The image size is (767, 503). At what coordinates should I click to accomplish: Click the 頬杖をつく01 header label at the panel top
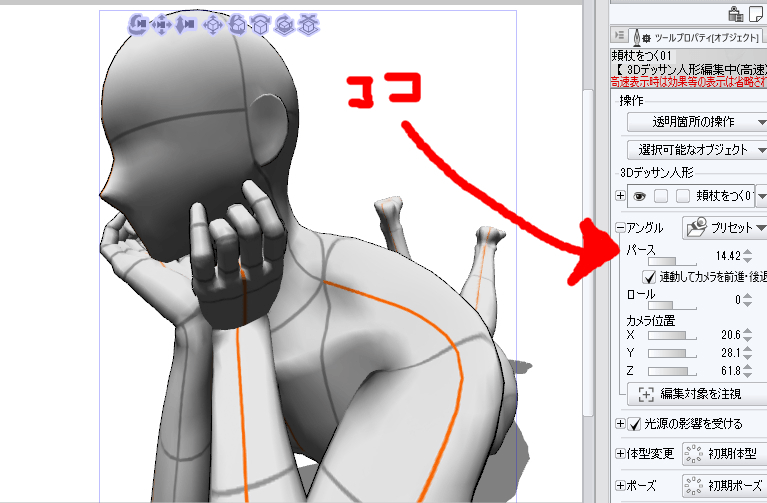coord(642,55)
